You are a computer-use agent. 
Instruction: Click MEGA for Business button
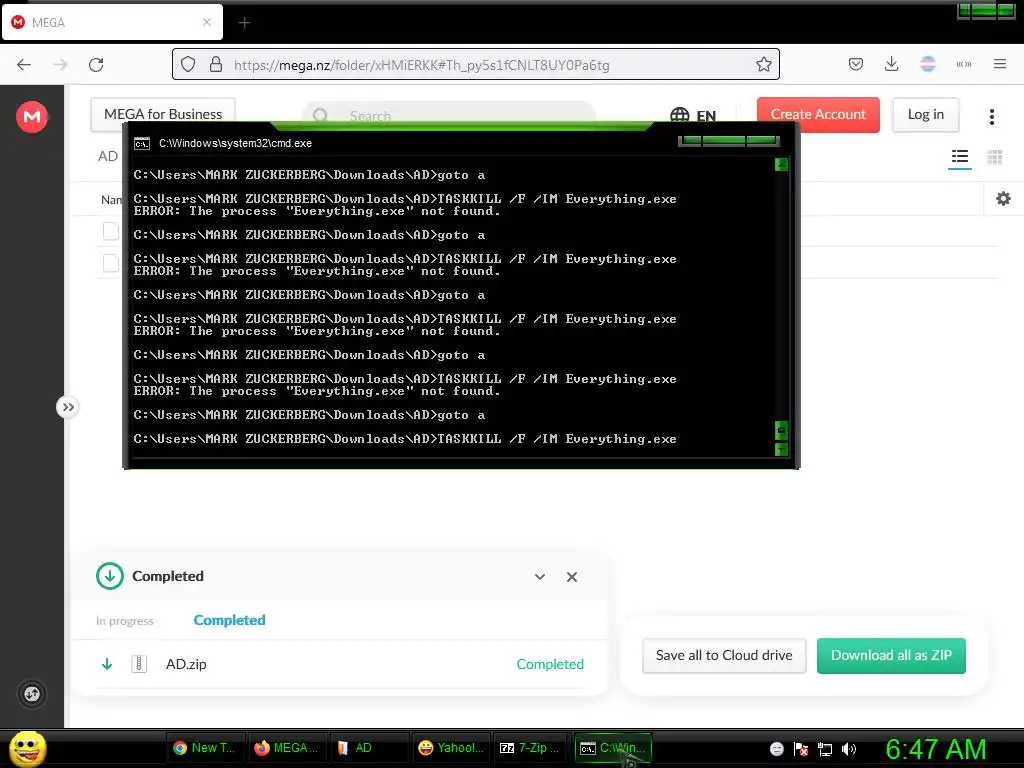(163, 114)
